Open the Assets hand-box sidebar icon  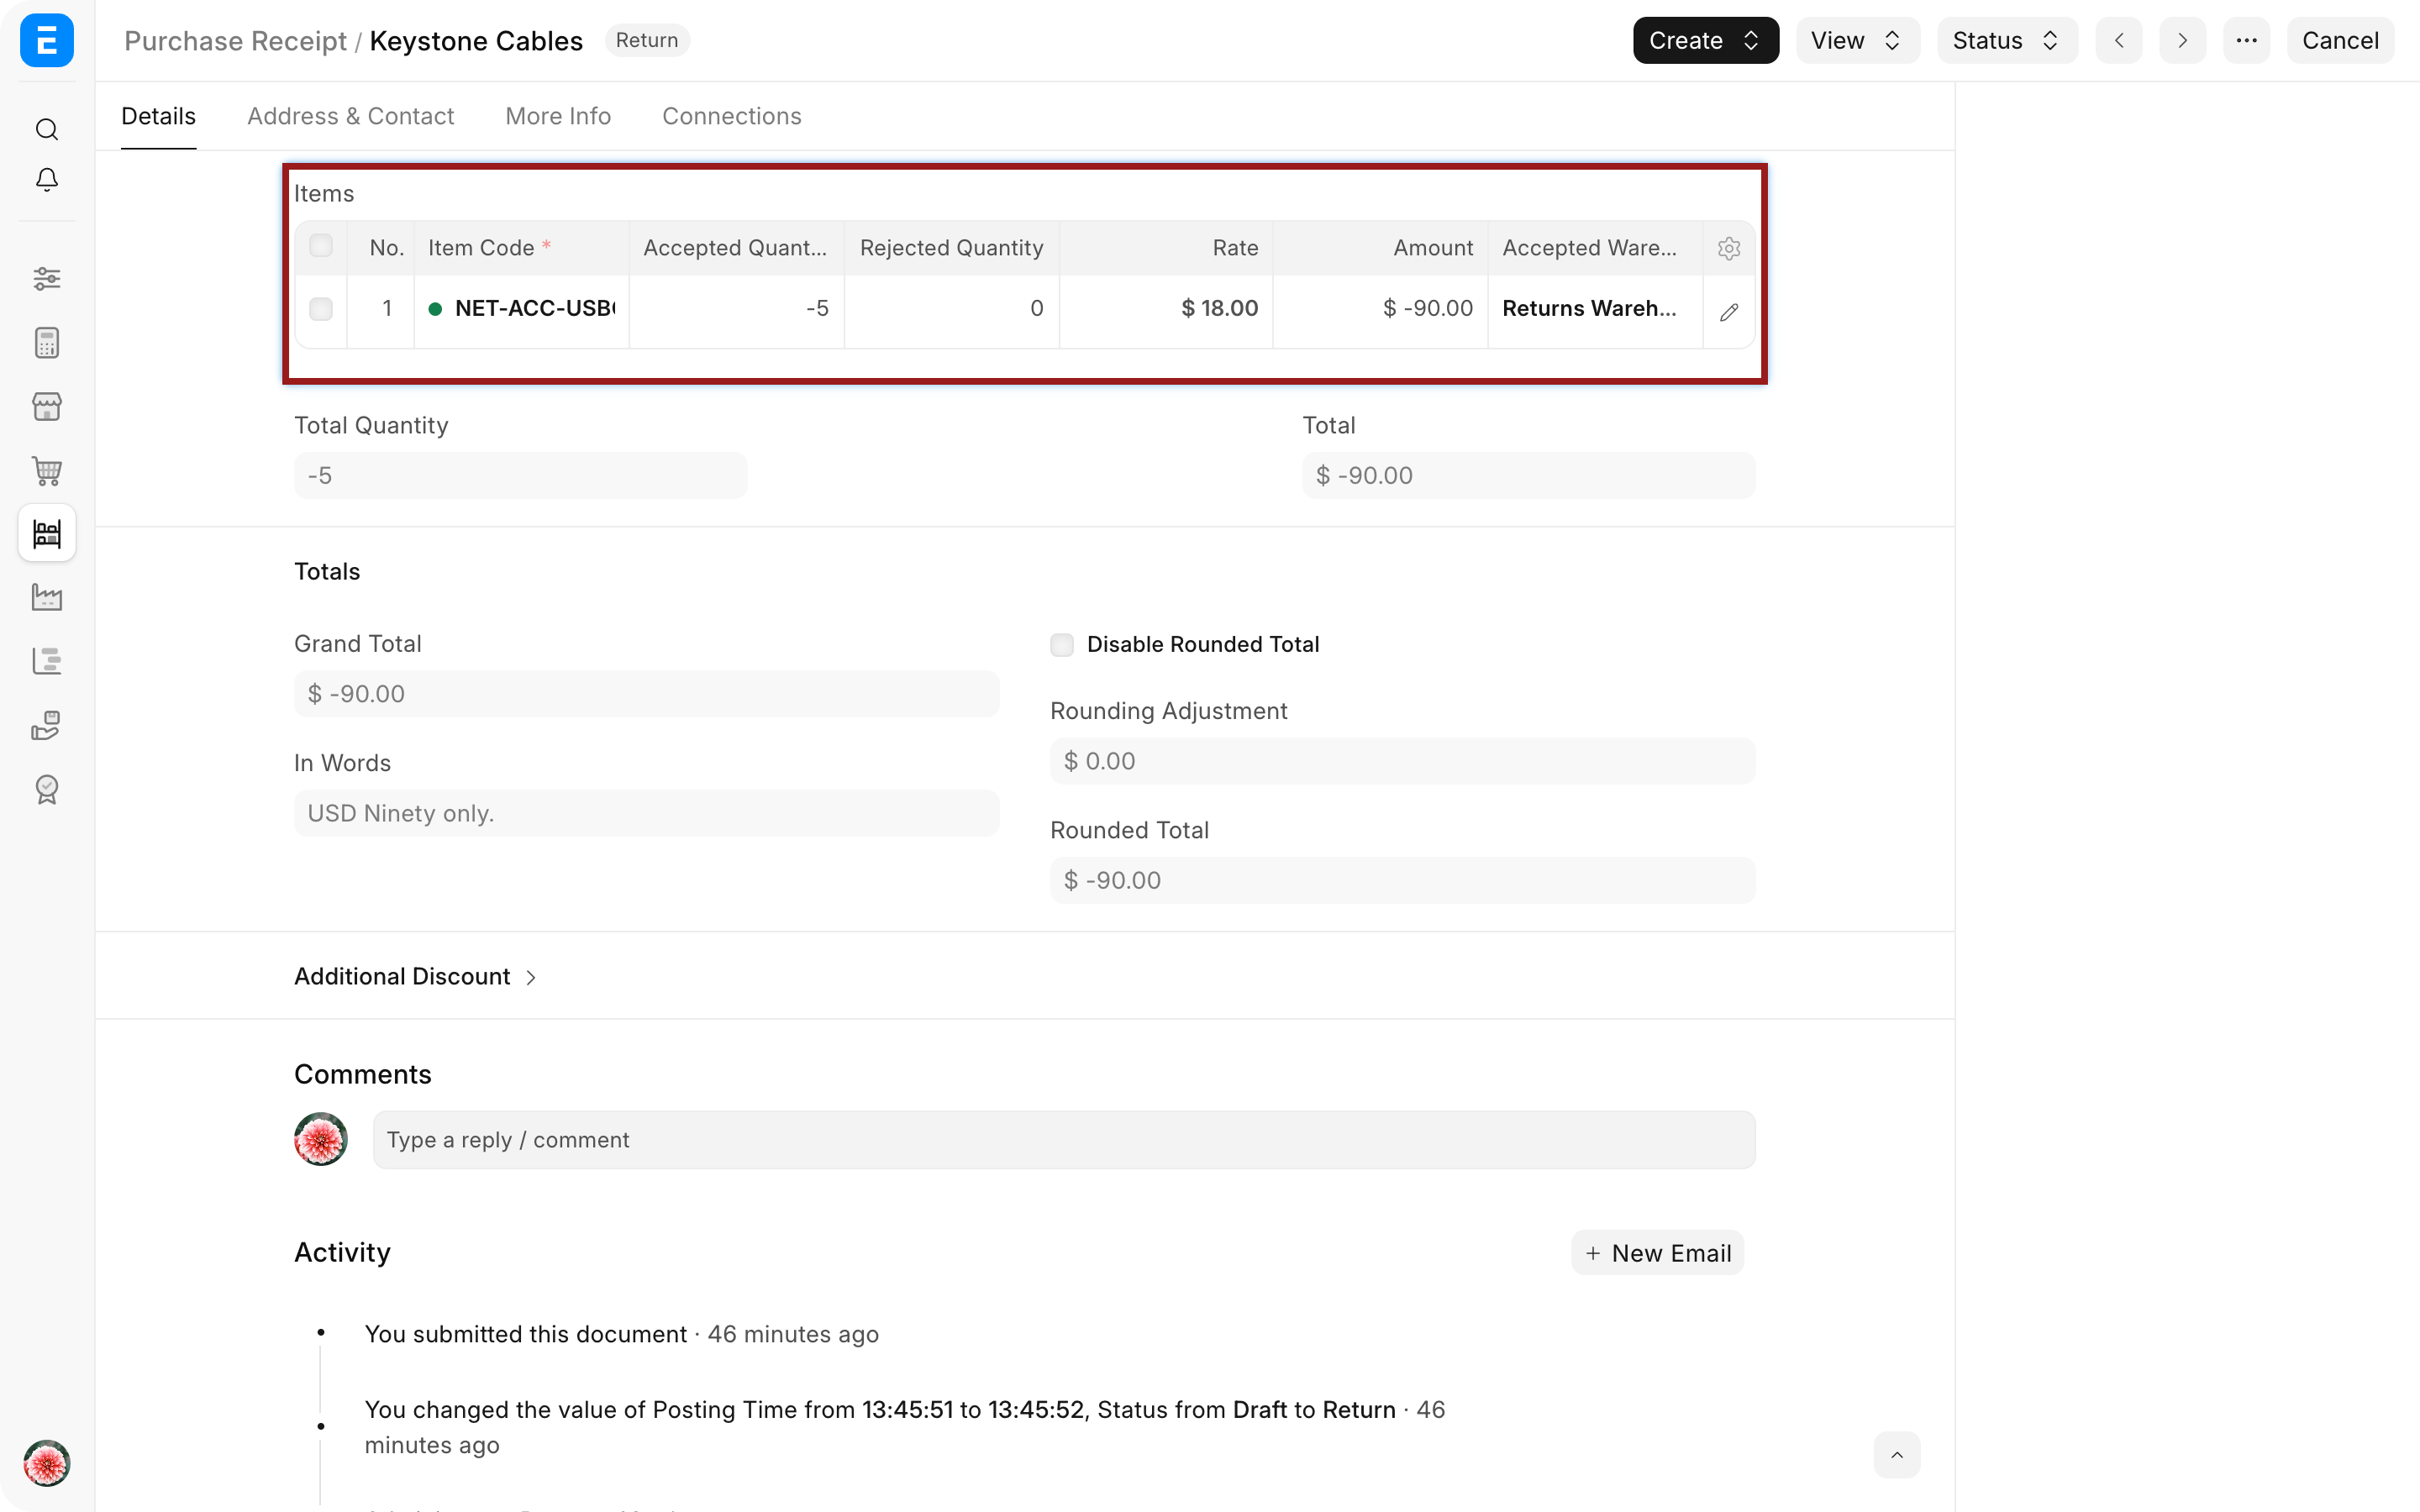(47, 725)
